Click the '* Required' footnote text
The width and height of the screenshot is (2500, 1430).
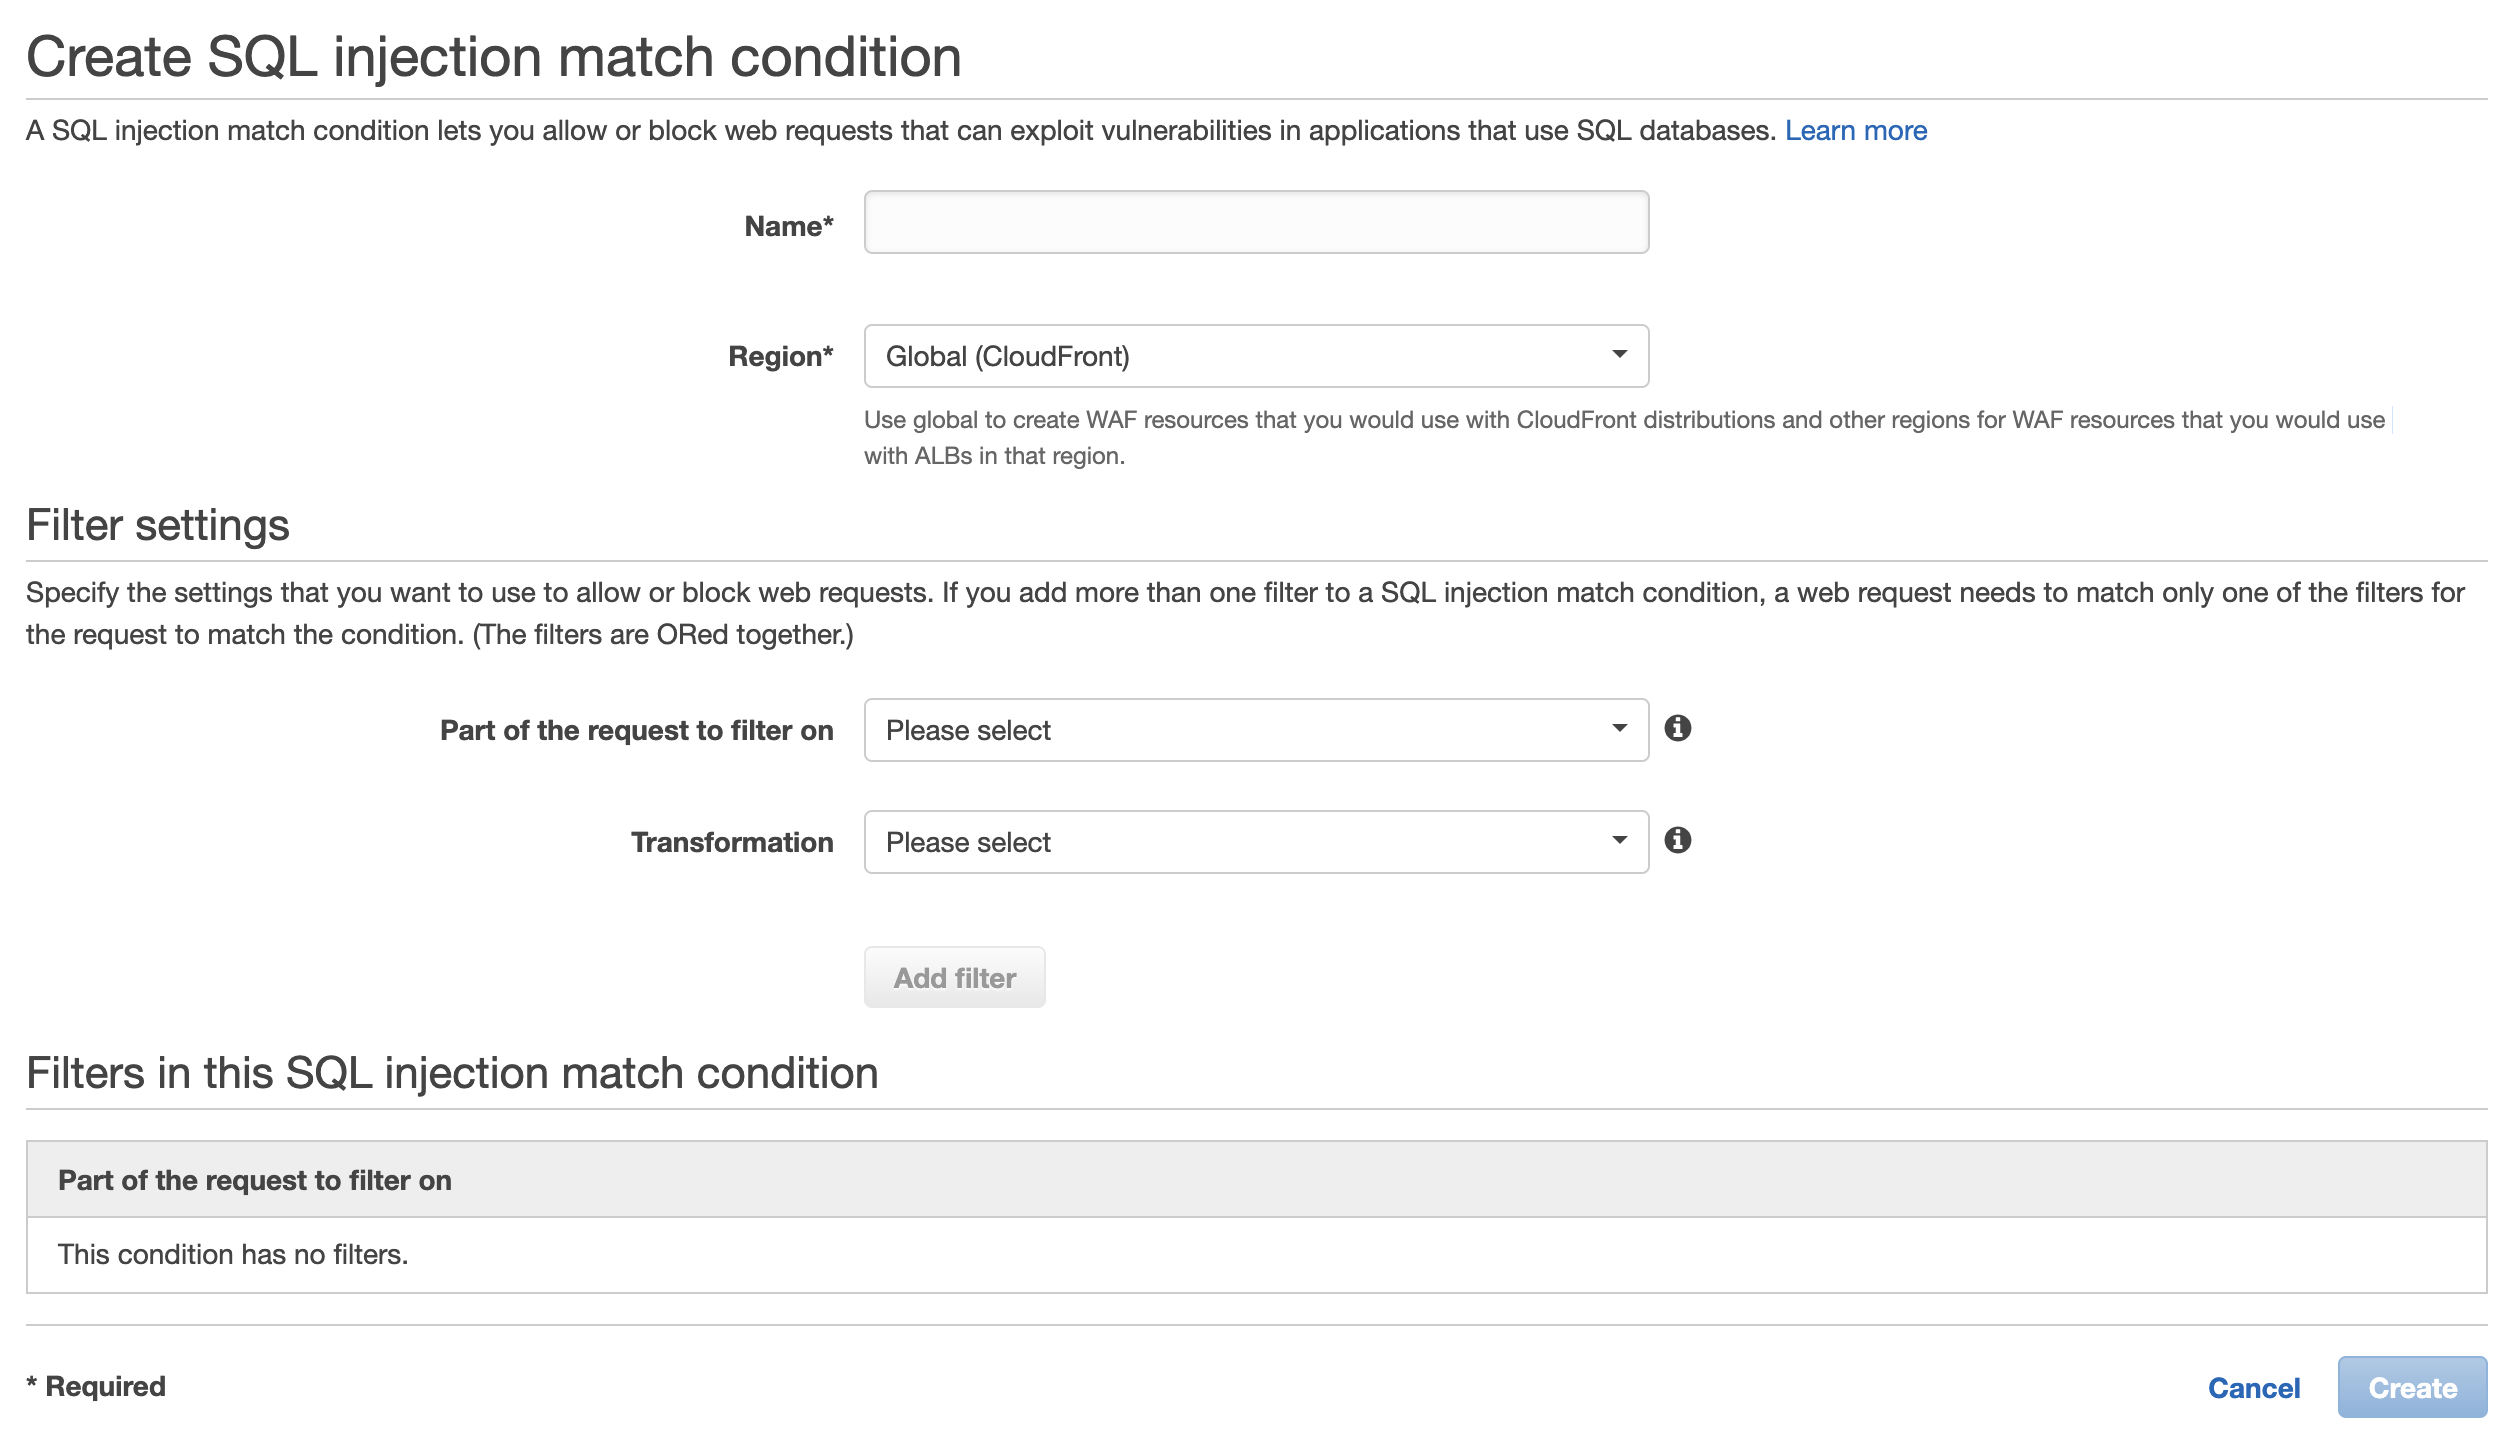tap(96, 1386)
